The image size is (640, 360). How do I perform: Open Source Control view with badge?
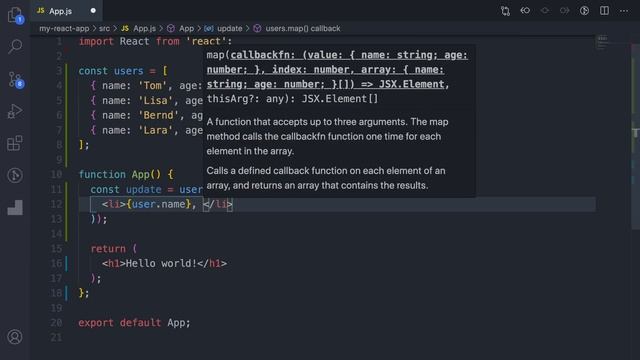[x=16, y=80]
